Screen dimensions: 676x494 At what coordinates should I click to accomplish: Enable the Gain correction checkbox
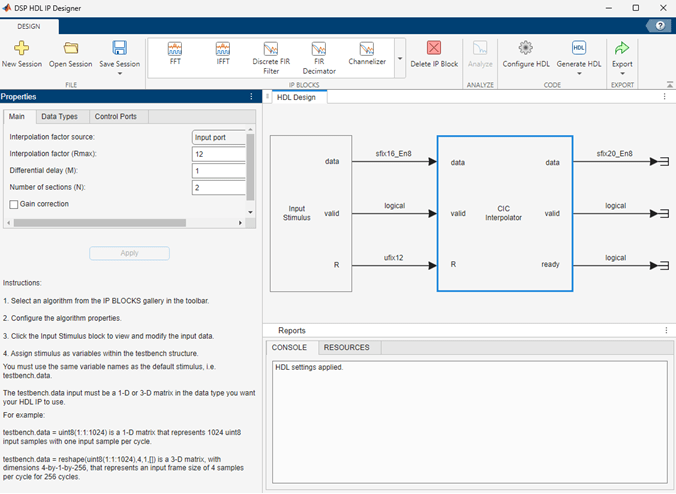tap(14, 204)
